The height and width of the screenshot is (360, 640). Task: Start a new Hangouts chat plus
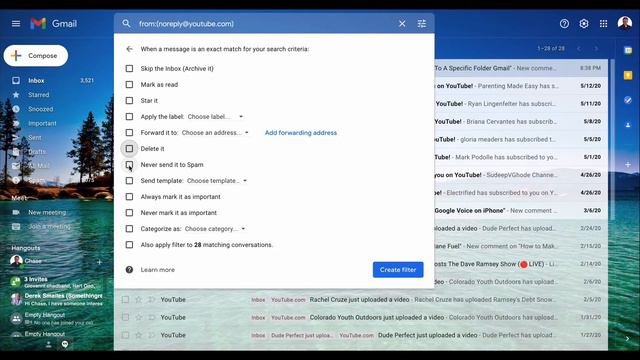(99, 262)
